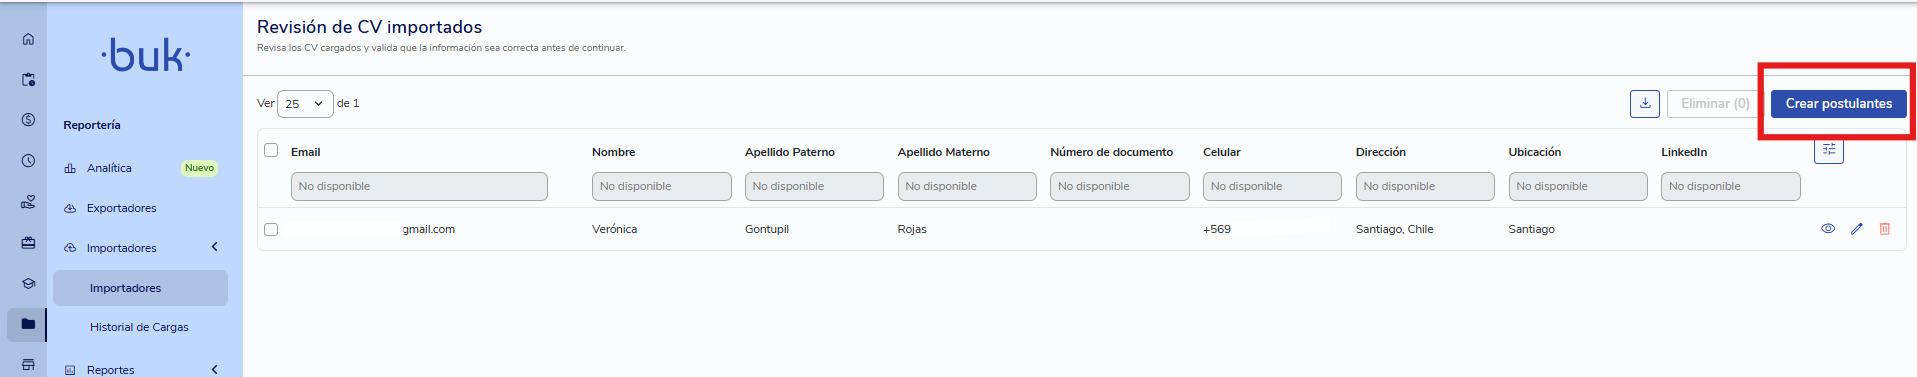
Task: Click the cell 'Rojas'
Action: point(912,229)
